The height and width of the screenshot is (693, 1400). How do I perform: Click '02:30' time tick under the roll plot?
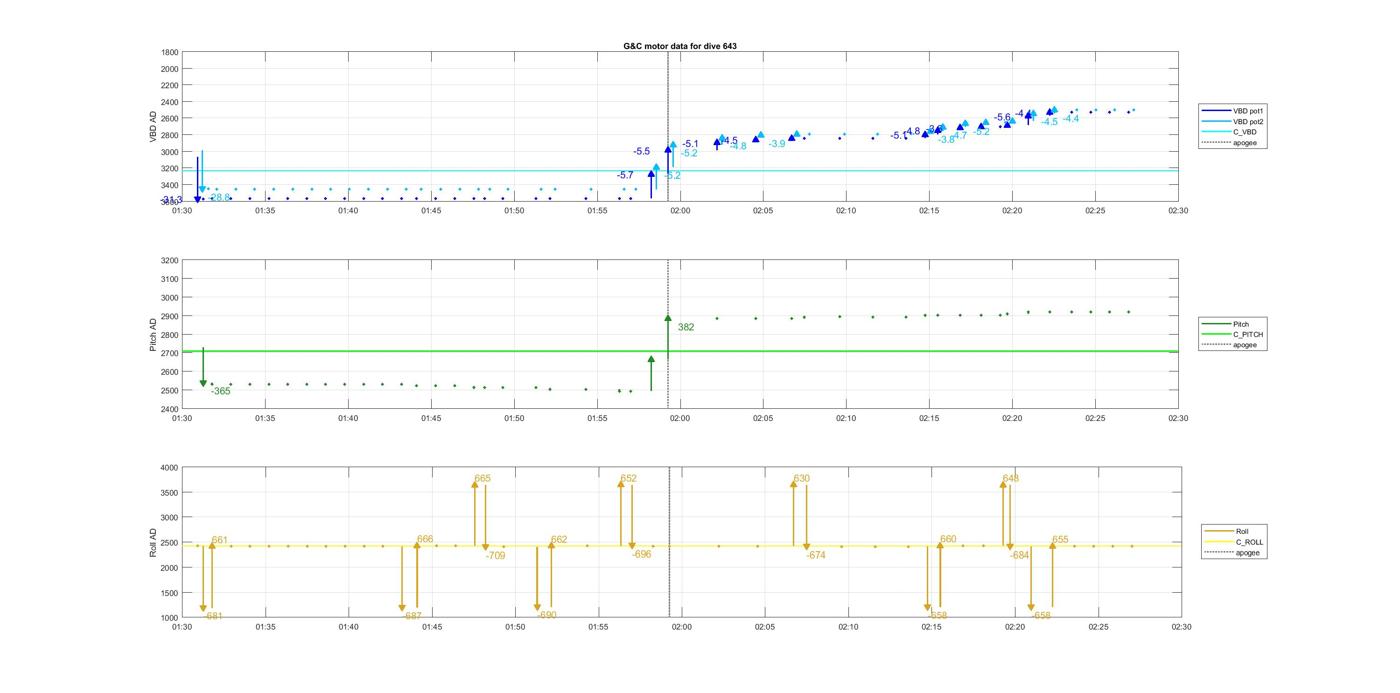click(x=1181, y=627)
